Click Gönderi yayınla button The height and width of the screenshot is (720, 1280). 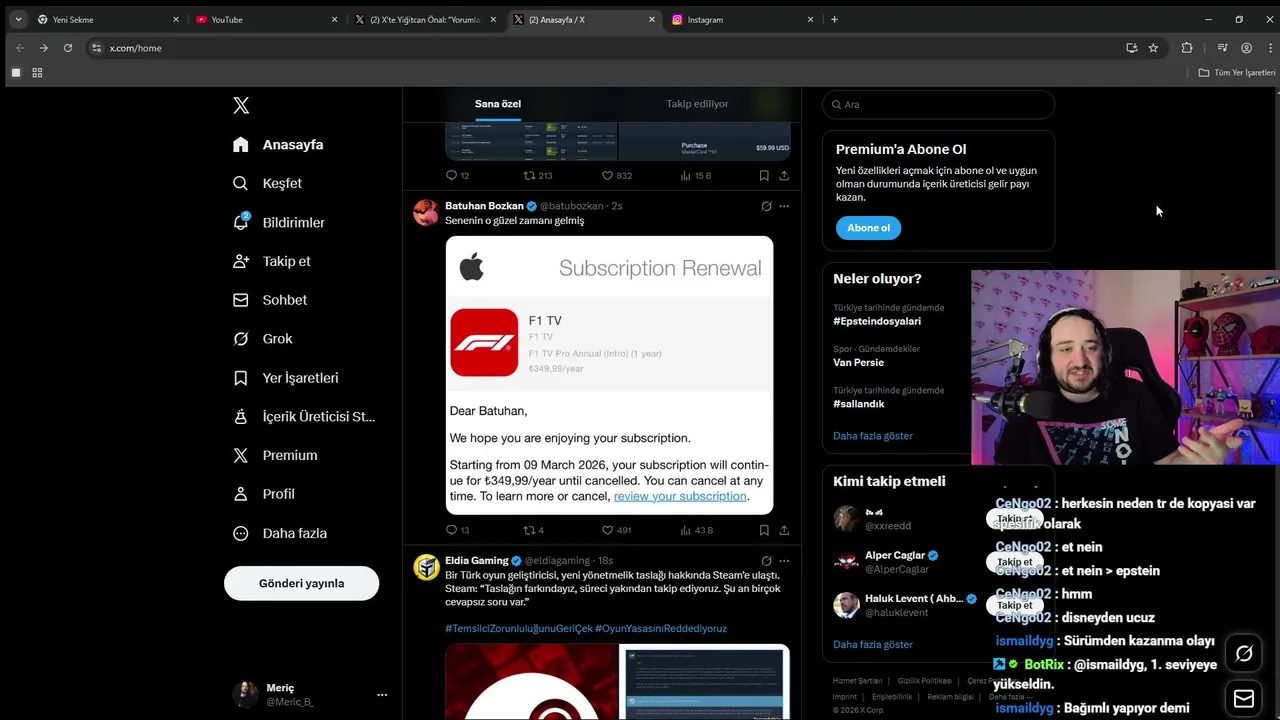pos(301,583)
